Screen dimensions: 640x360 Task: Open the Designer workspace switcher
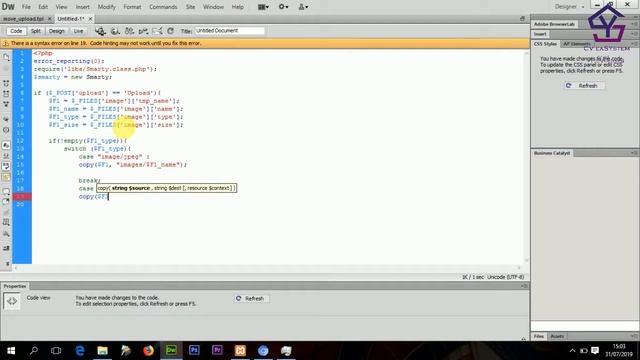click(569, 7)
